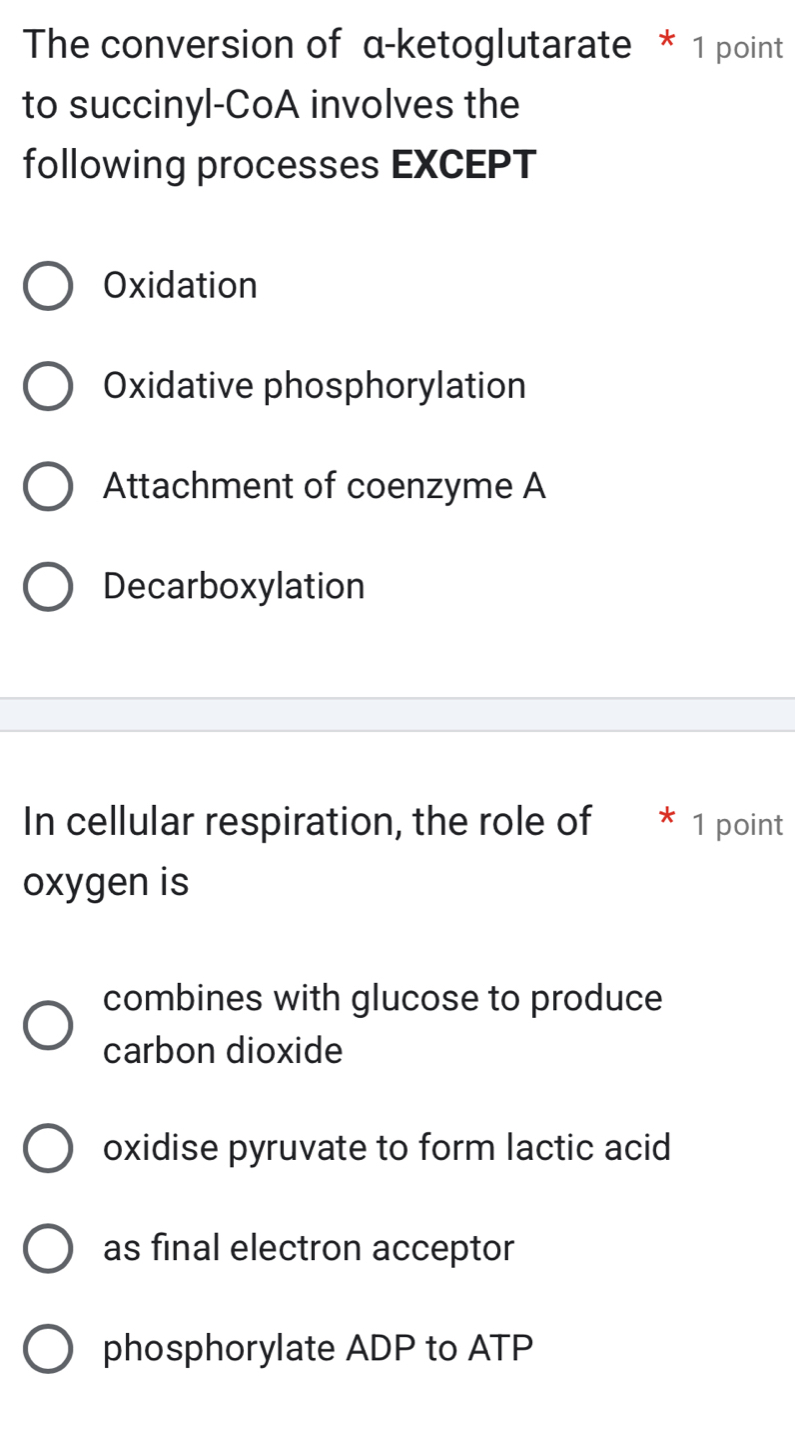Click the 'as final electron acceptor' label text

(309, 1247)
